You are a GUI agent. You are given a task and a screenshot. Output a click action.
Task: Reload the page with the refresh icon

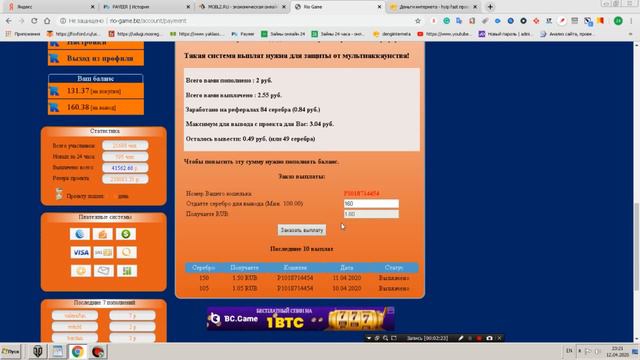pyautogui.click(x=34, y=20)
